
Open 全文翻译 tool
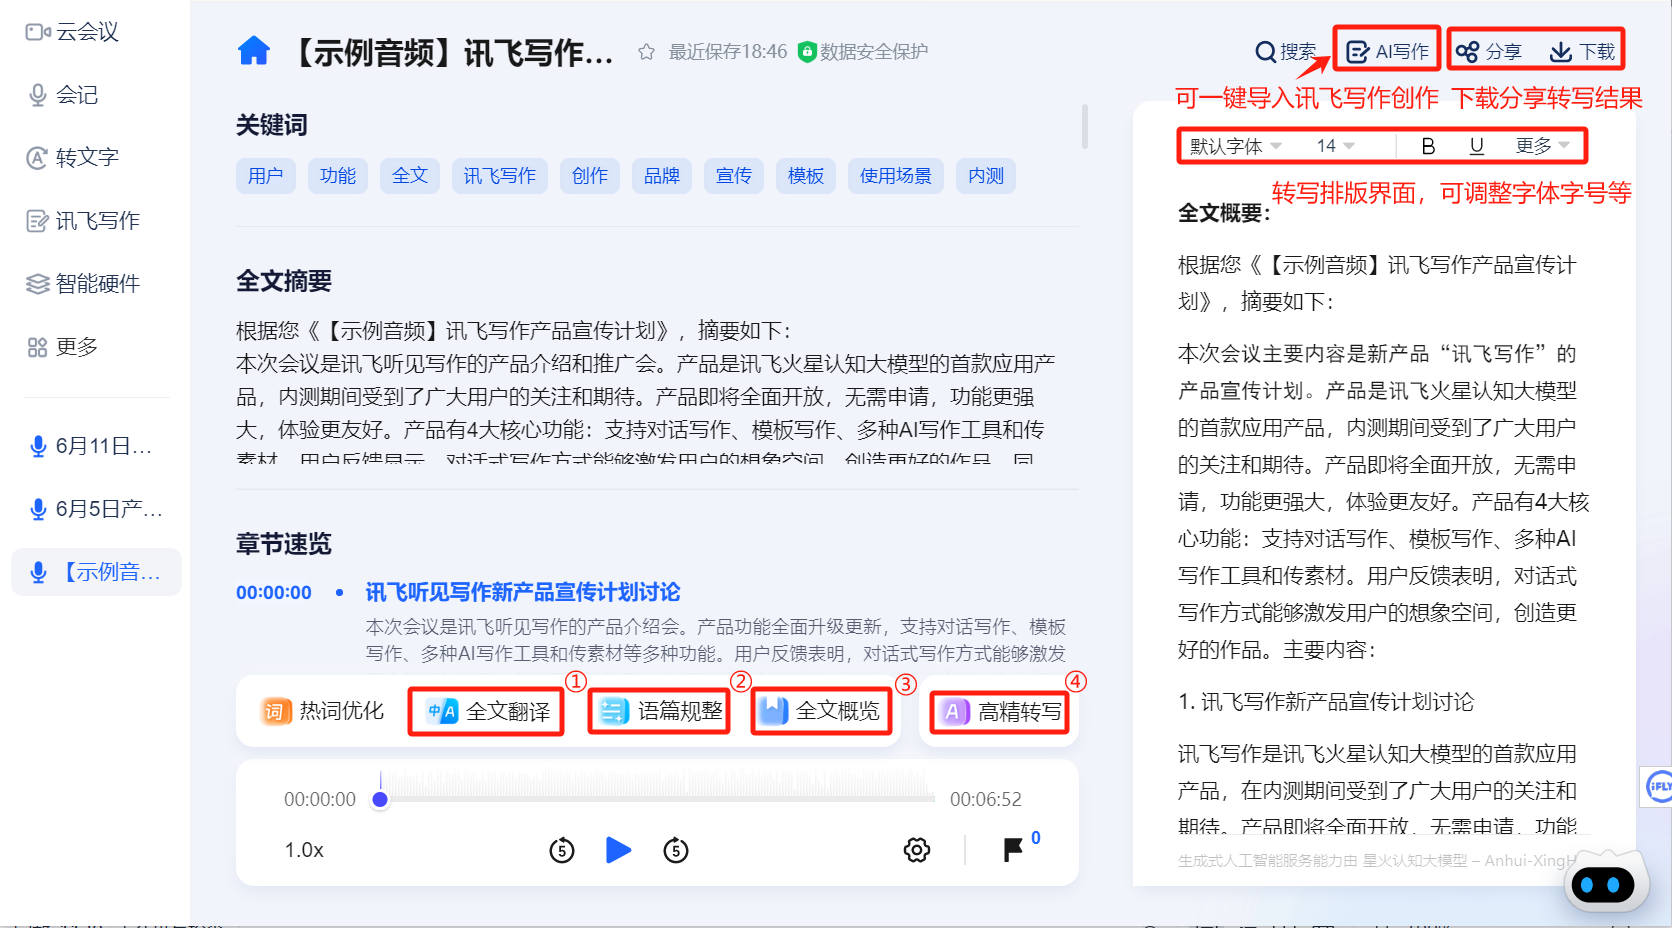[487, 711]
